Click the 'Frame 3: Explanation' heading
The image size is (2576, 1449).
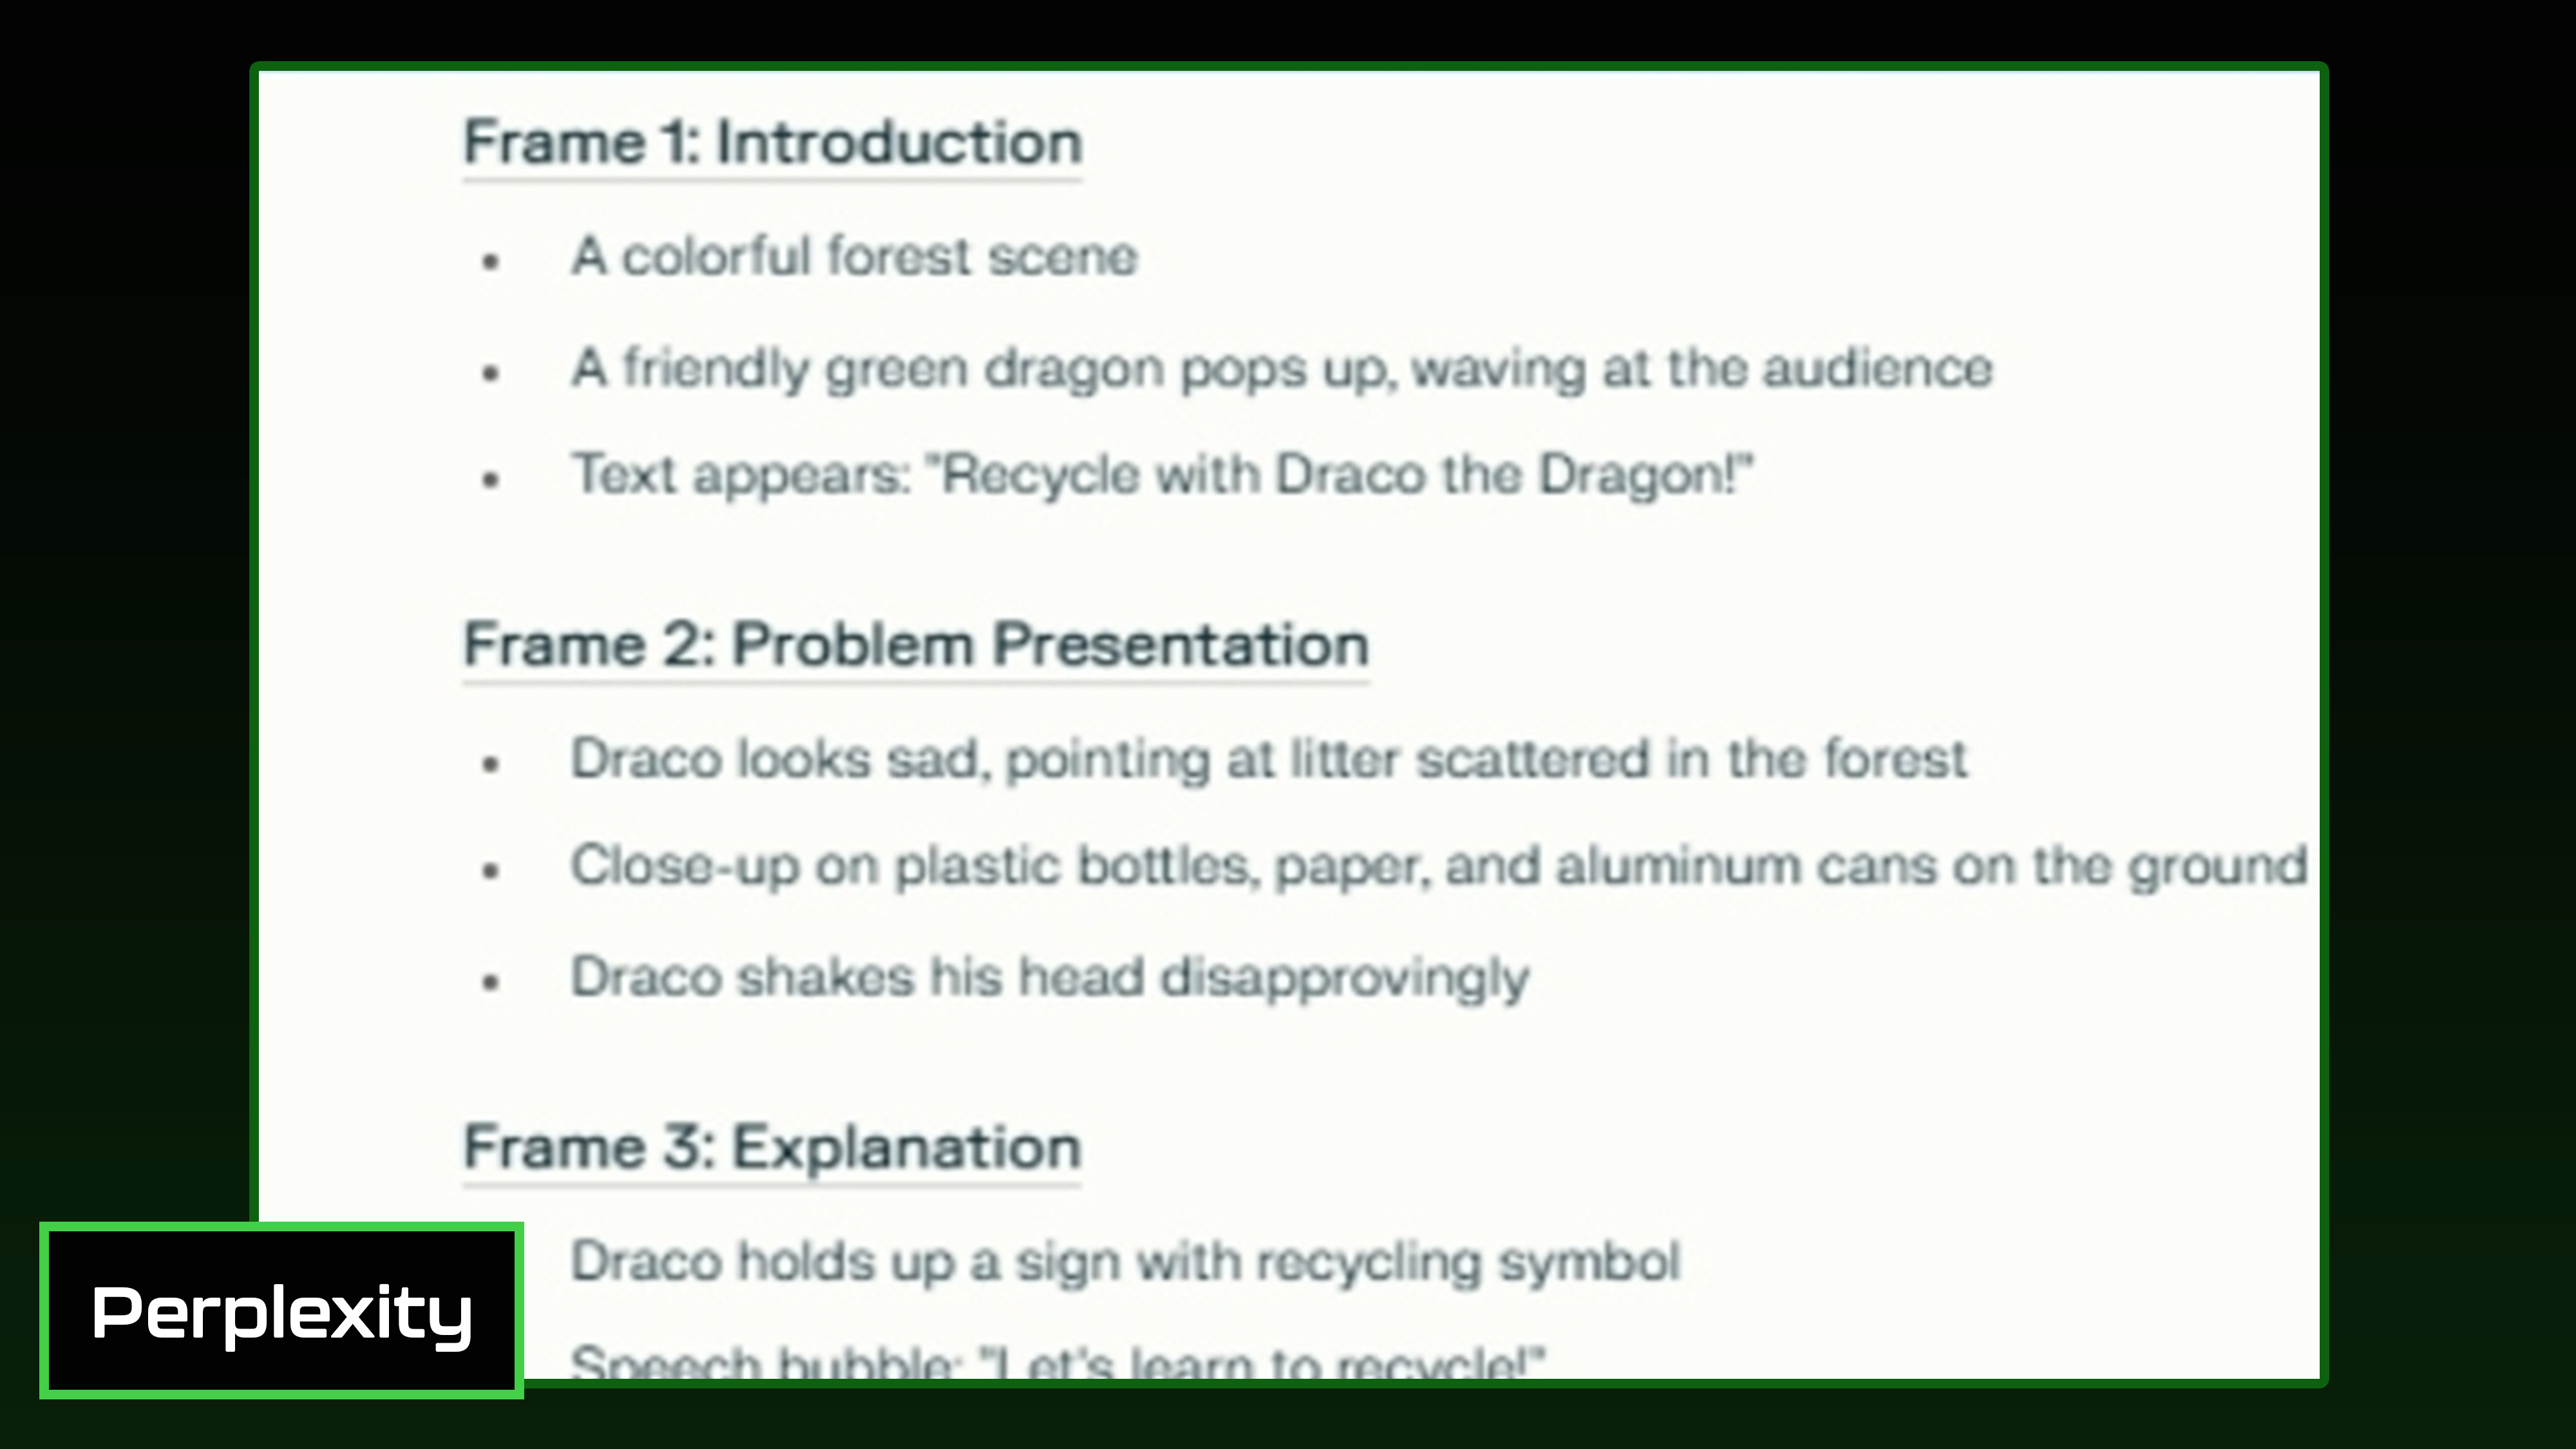coord(772,1147)
